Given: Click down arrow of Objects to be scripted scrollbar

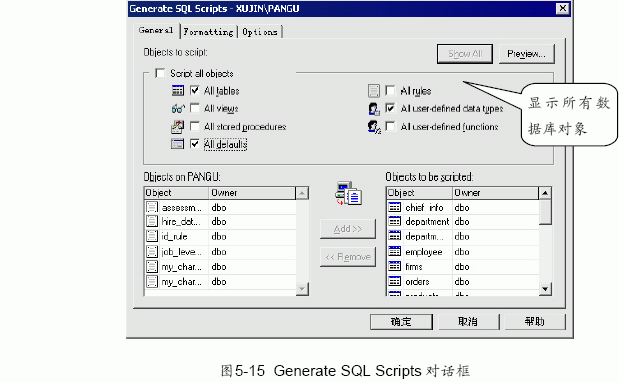Looking at the screenshot, I should (545, 289).
